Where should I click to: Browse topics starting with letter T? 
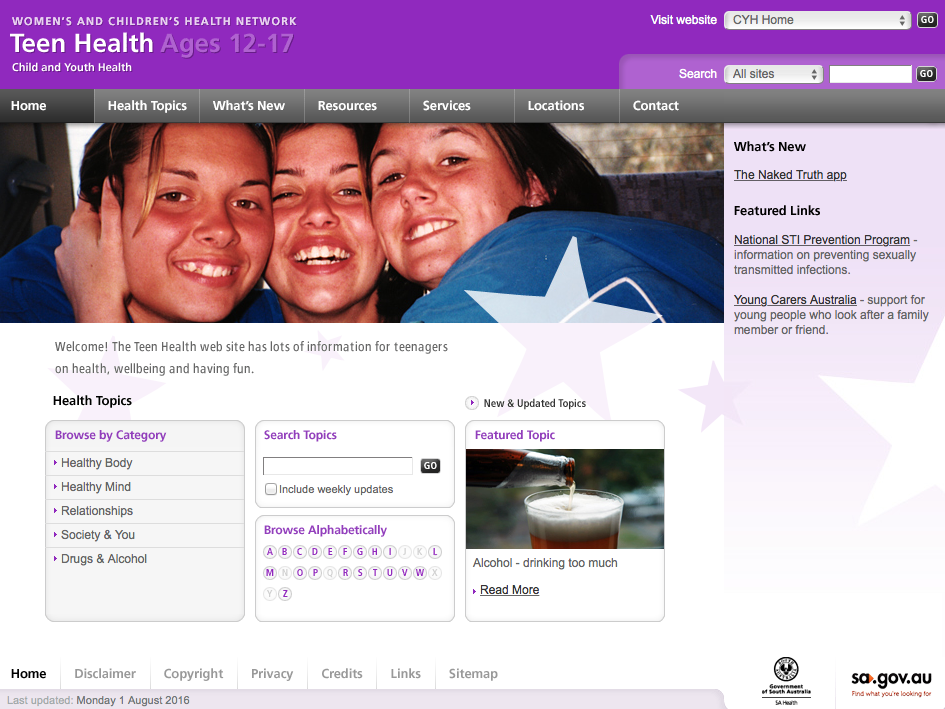(375, 573)
